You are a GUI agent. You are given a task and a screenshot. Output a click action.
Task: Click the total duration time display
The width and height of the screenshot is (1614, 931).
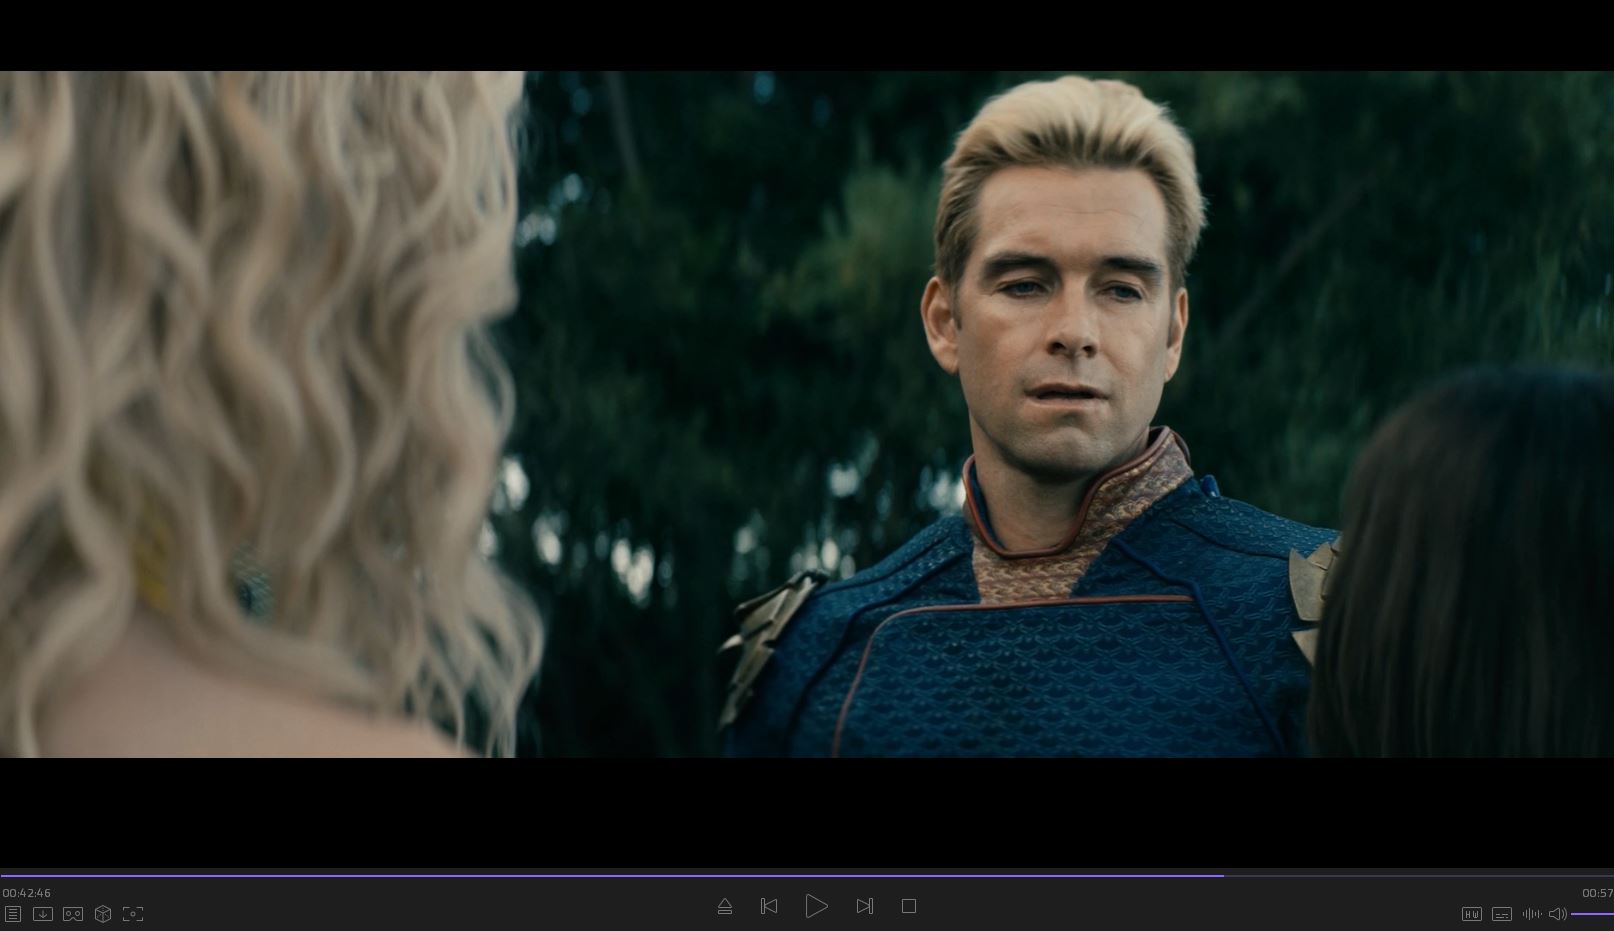coord(1597,893)
